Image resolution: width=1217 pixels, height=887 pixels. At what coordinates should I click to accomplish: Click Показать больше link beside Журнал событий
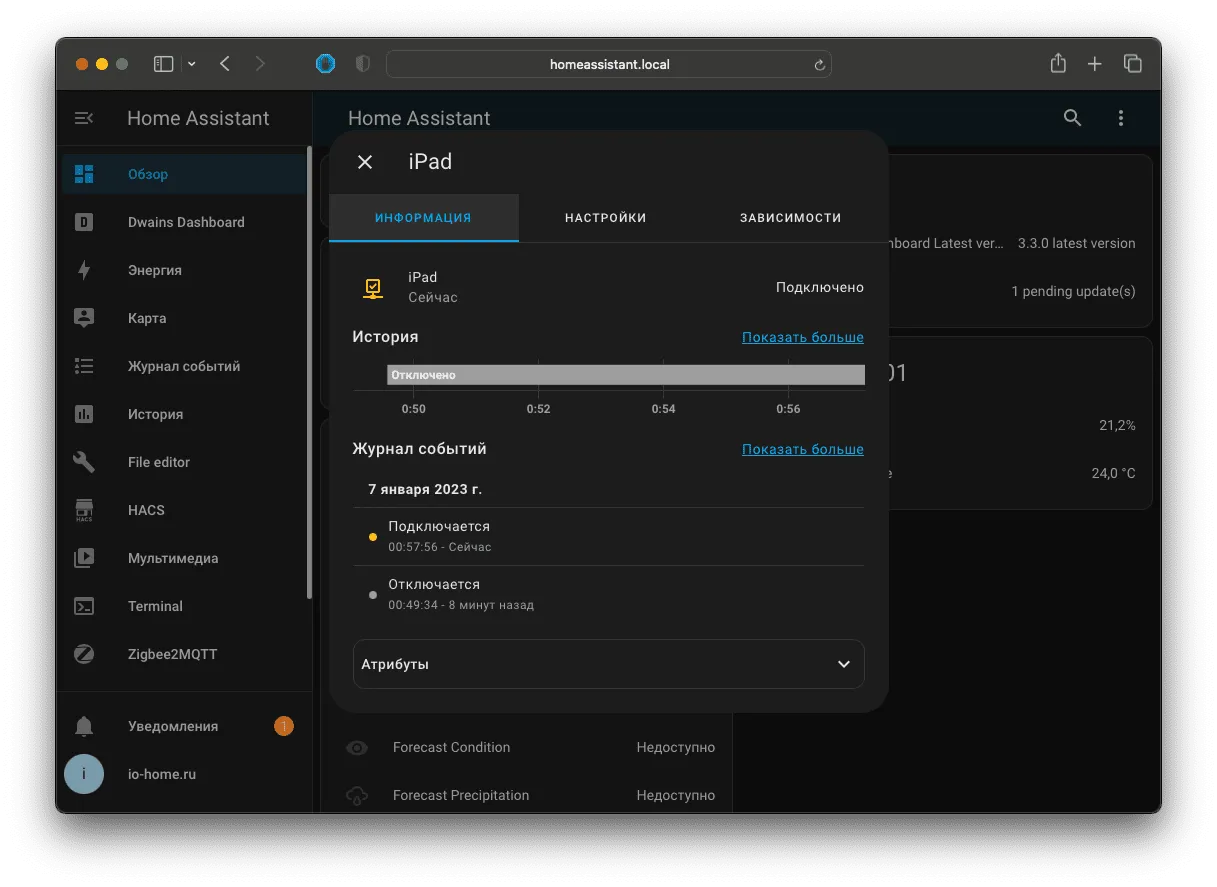tap(802, 449)
